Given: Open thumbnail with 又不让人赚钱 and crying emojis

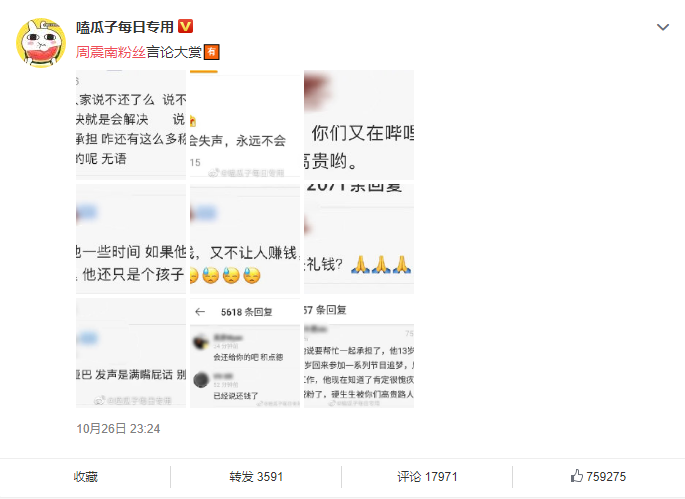Looking at the screenshot, I should point(245,239).
